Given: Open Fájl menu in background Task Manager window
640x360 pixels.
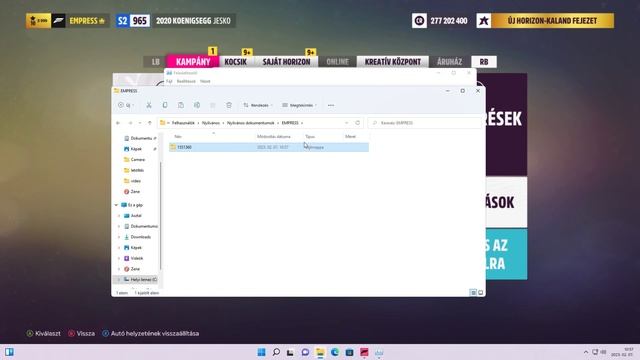Looking at the screenshot, I should pos(169,81).
